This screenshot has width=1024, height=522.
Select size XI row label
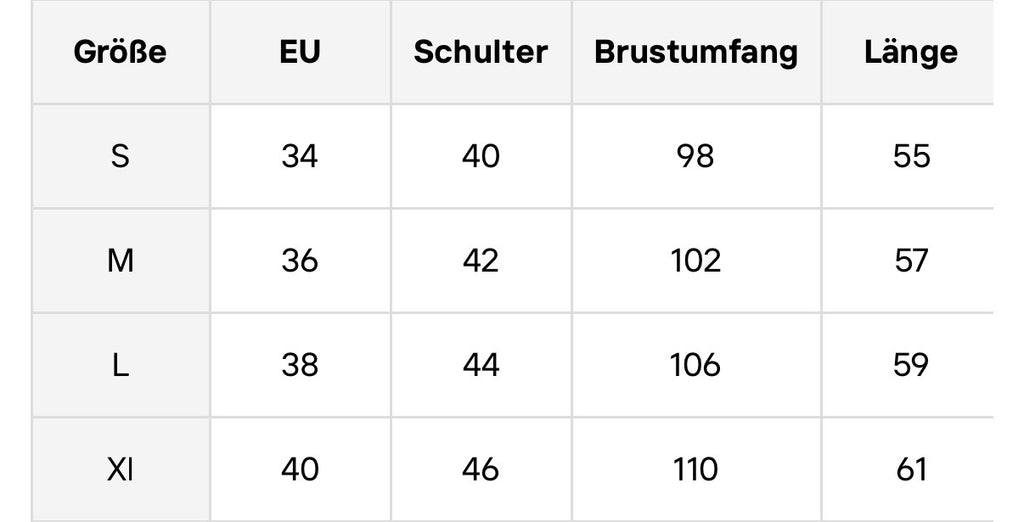(x=120, y=469)
